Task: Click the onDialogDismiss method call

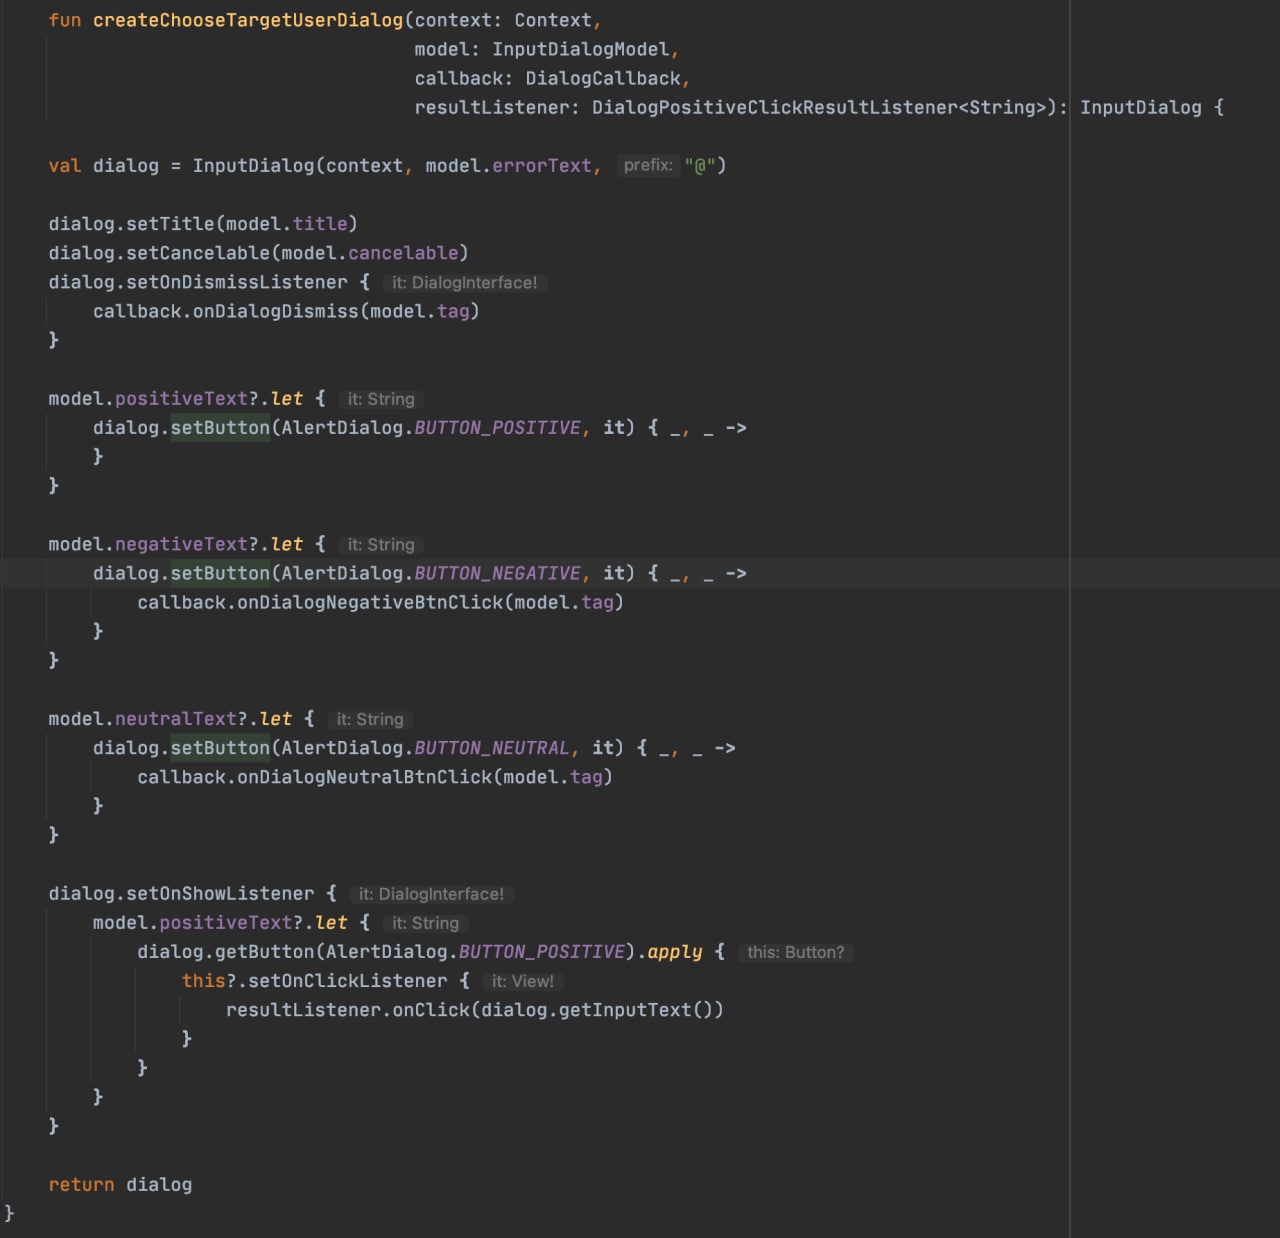Action: [276, 311]
